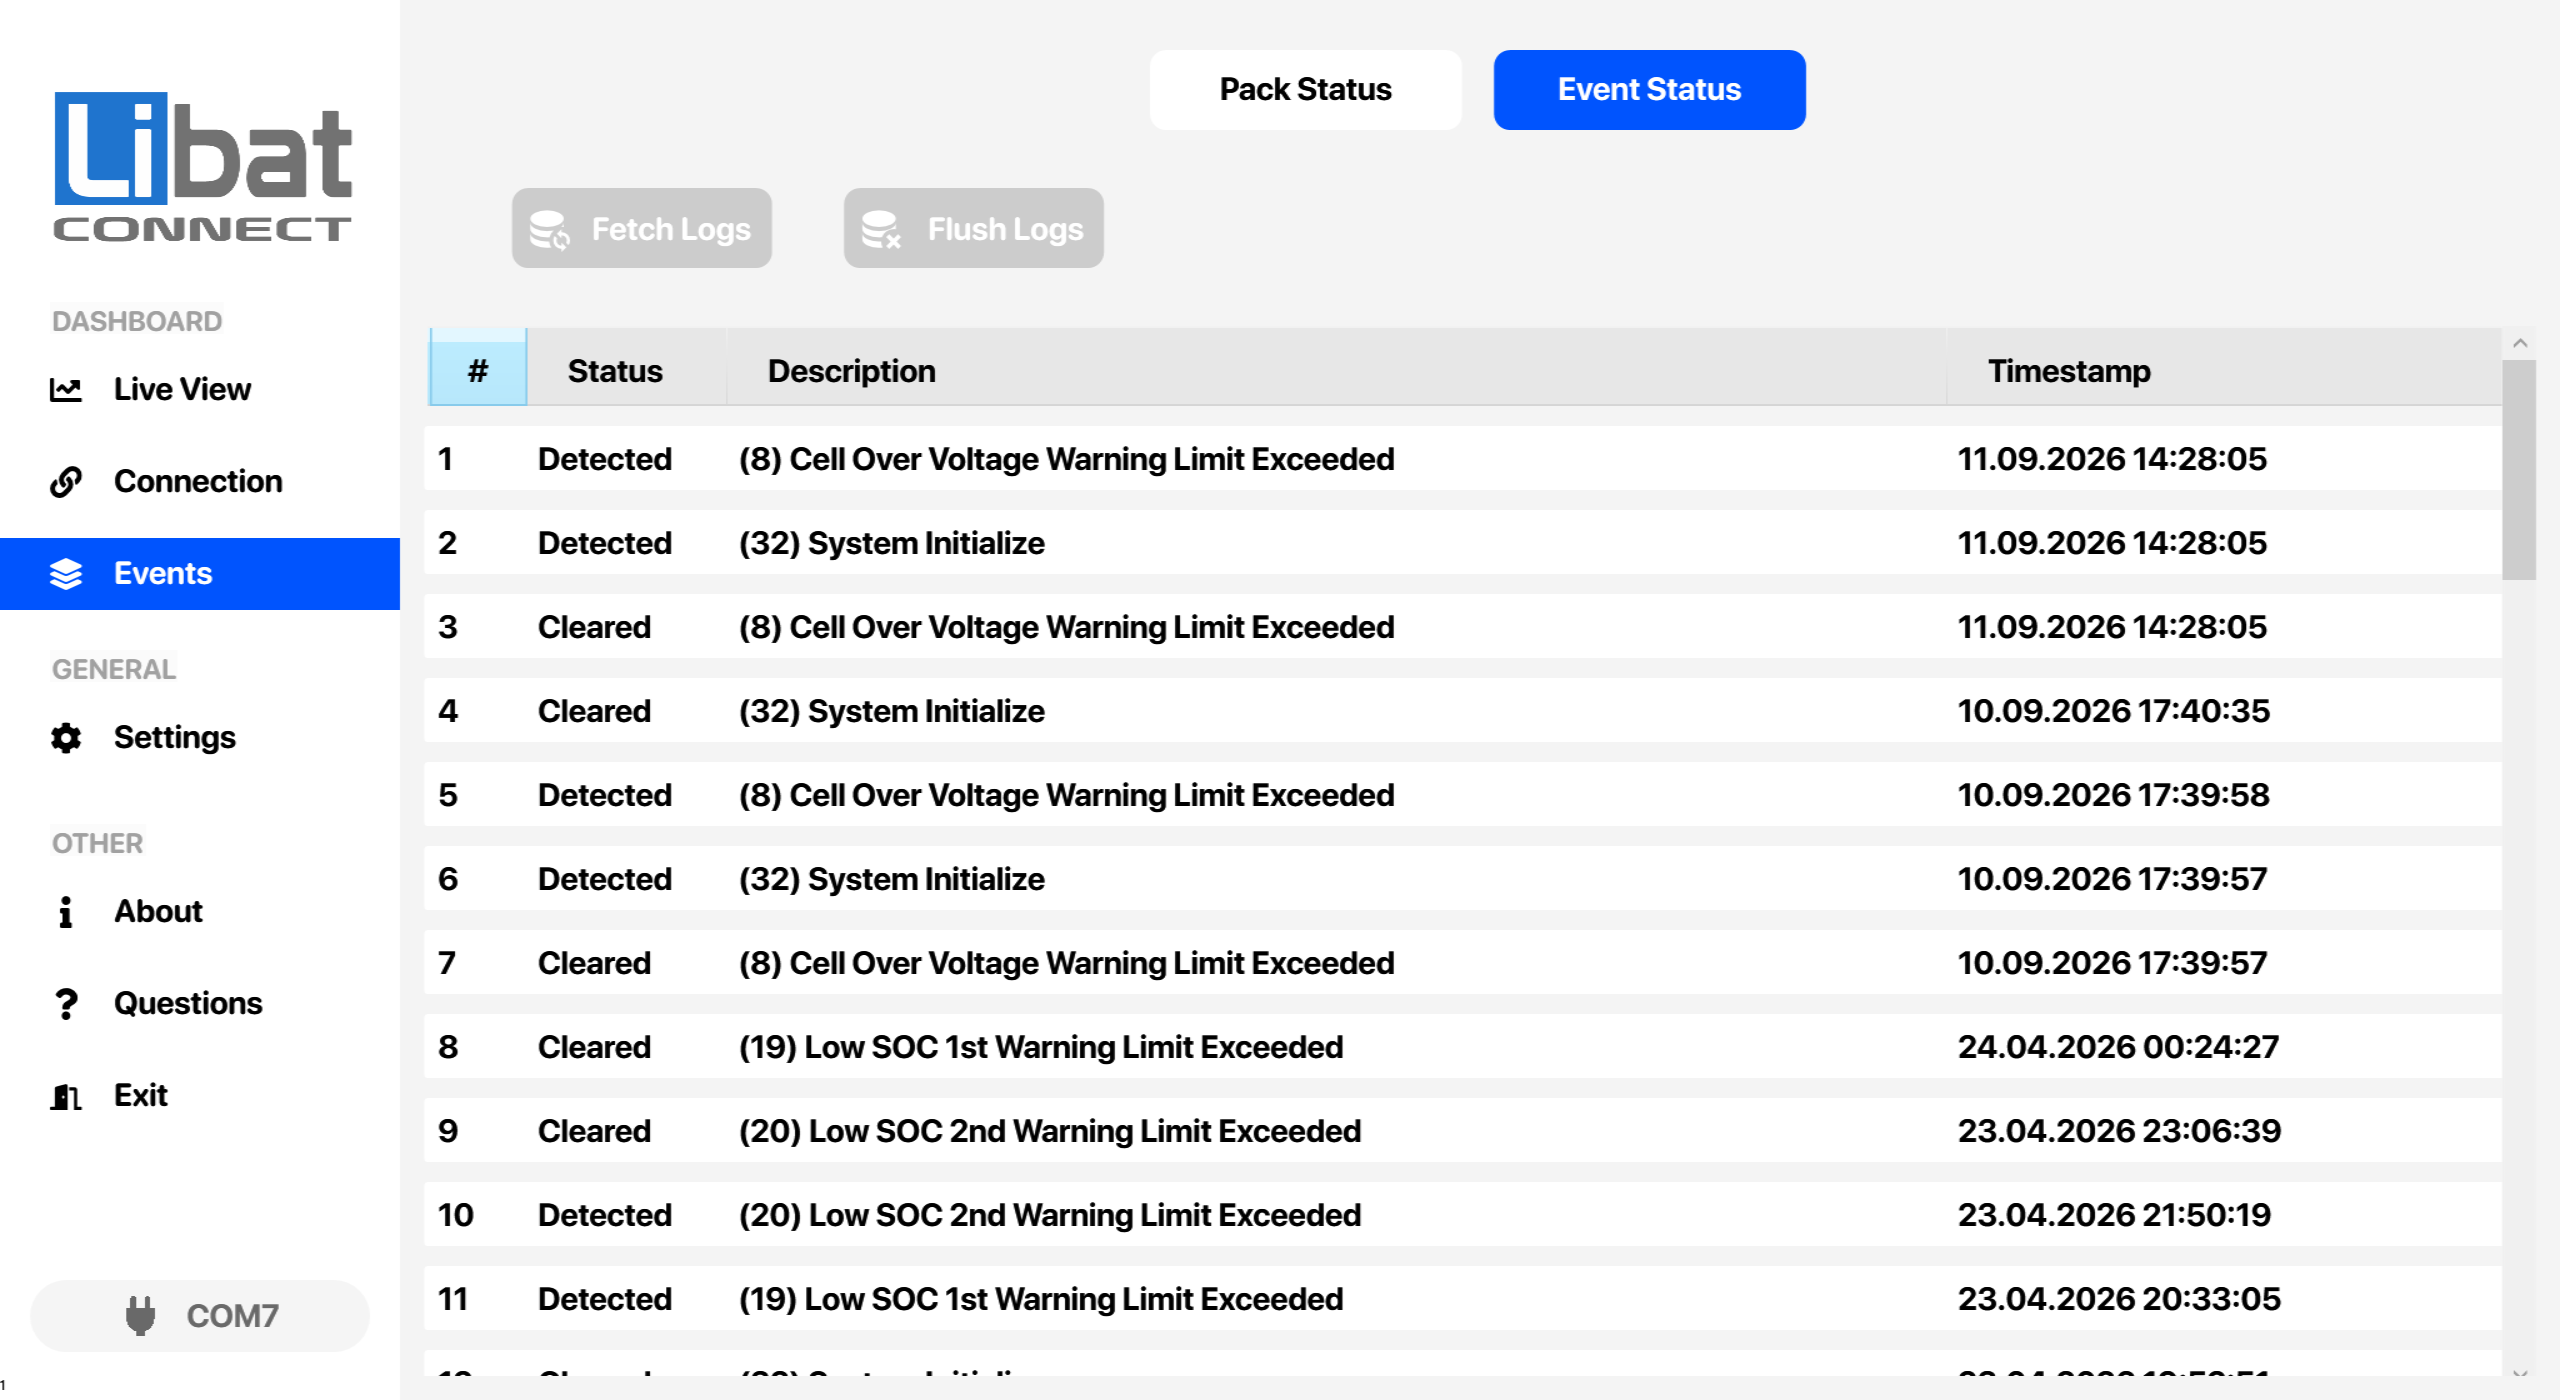Select row 1 Cell Over Voltage description
This screenshot has height=1400, width=2560.
(x=1066, y=459)
